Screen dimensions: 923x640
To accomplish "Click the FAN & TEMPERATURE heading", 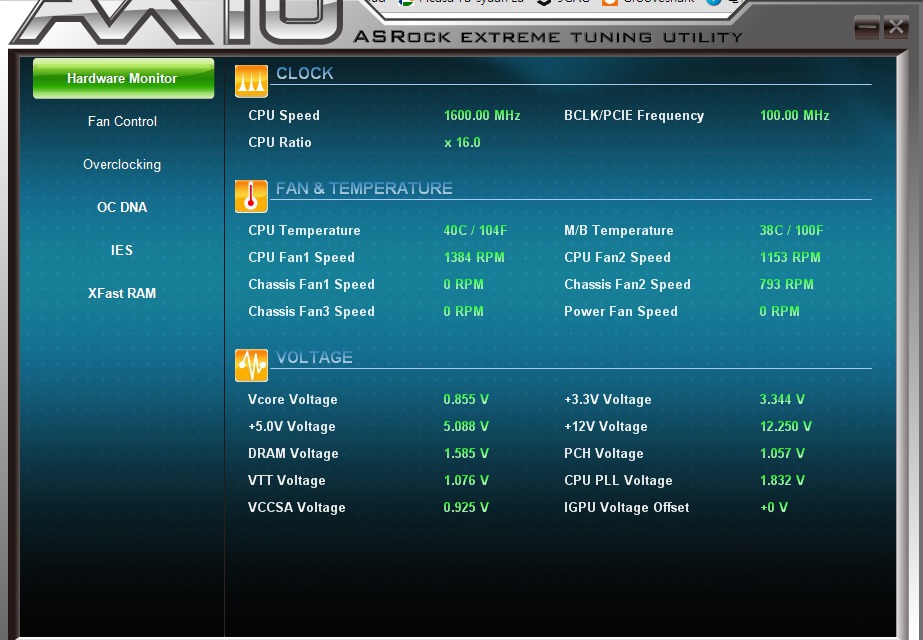I will tap(364, 188).
